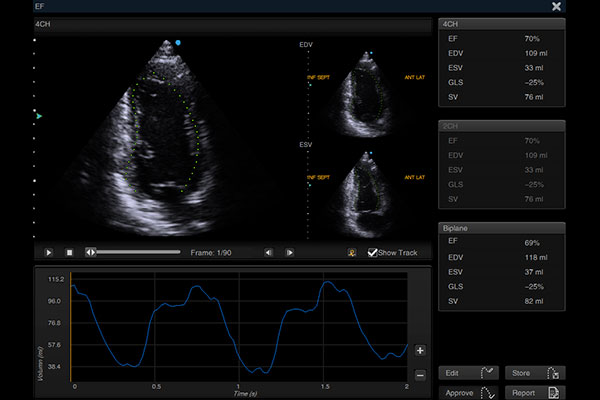The width and height of the screenshot is (600, 400).
Task: Select the 2CH results panel header
Action: tap(502, 126)
